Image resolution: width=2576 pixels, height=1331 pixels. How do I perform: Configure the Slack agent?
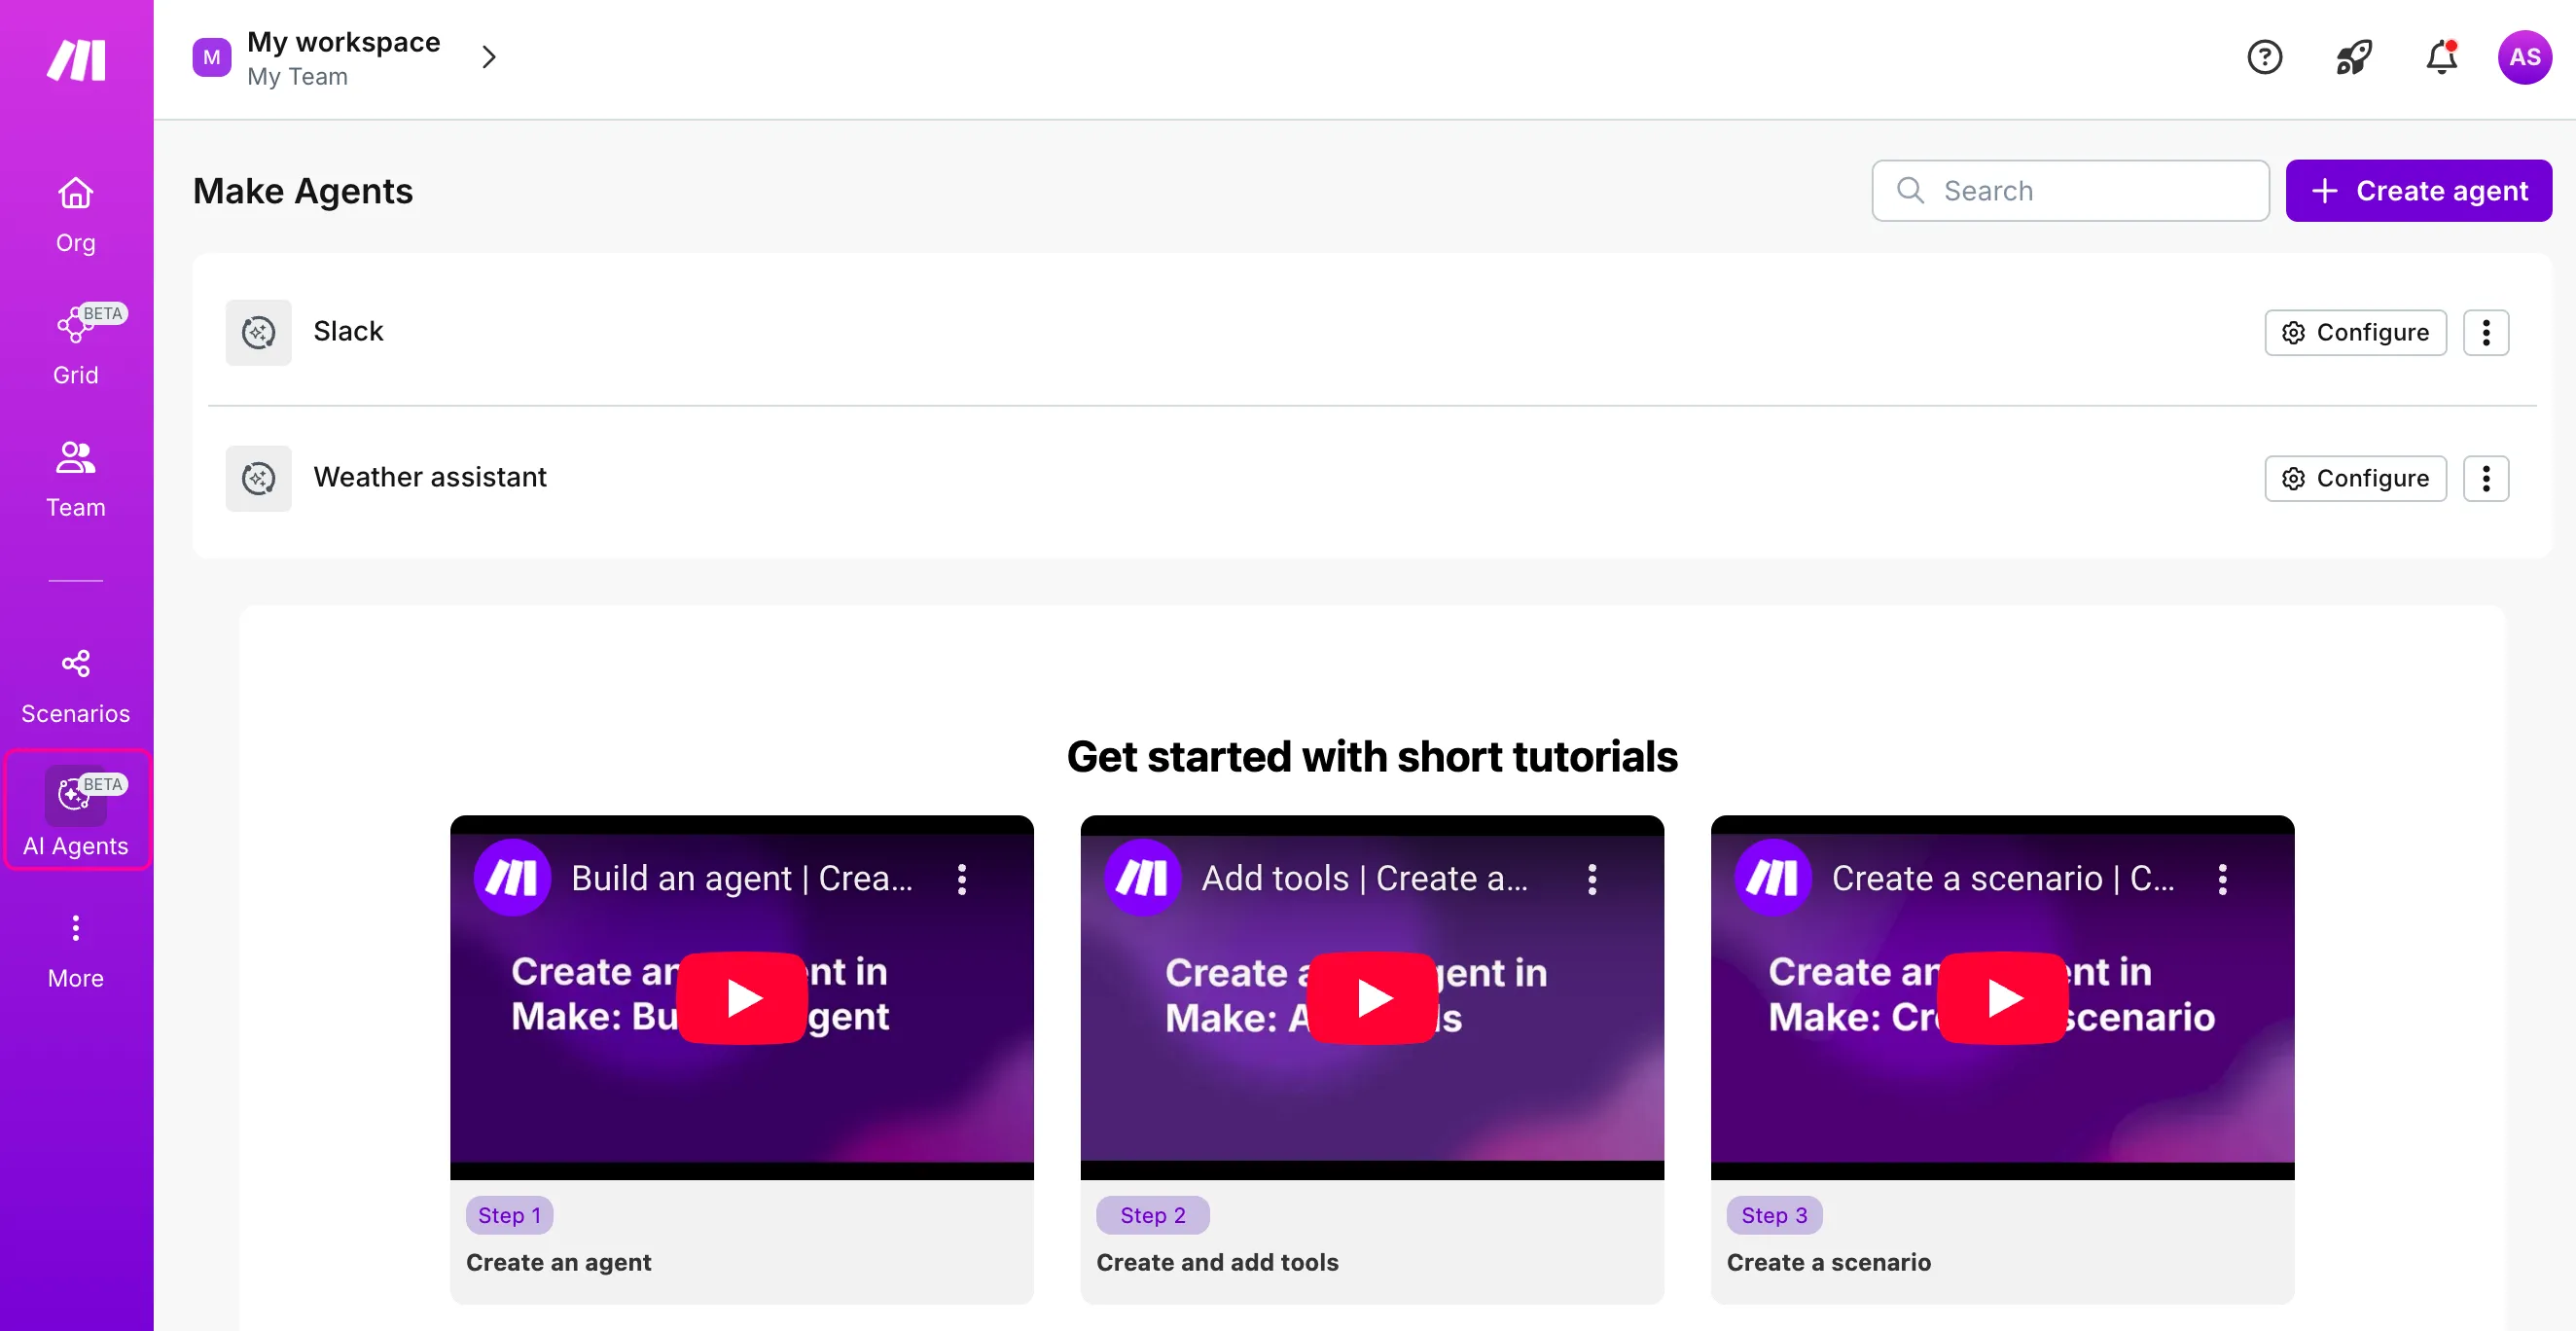pyautogui.click(x=2355, y=333)
